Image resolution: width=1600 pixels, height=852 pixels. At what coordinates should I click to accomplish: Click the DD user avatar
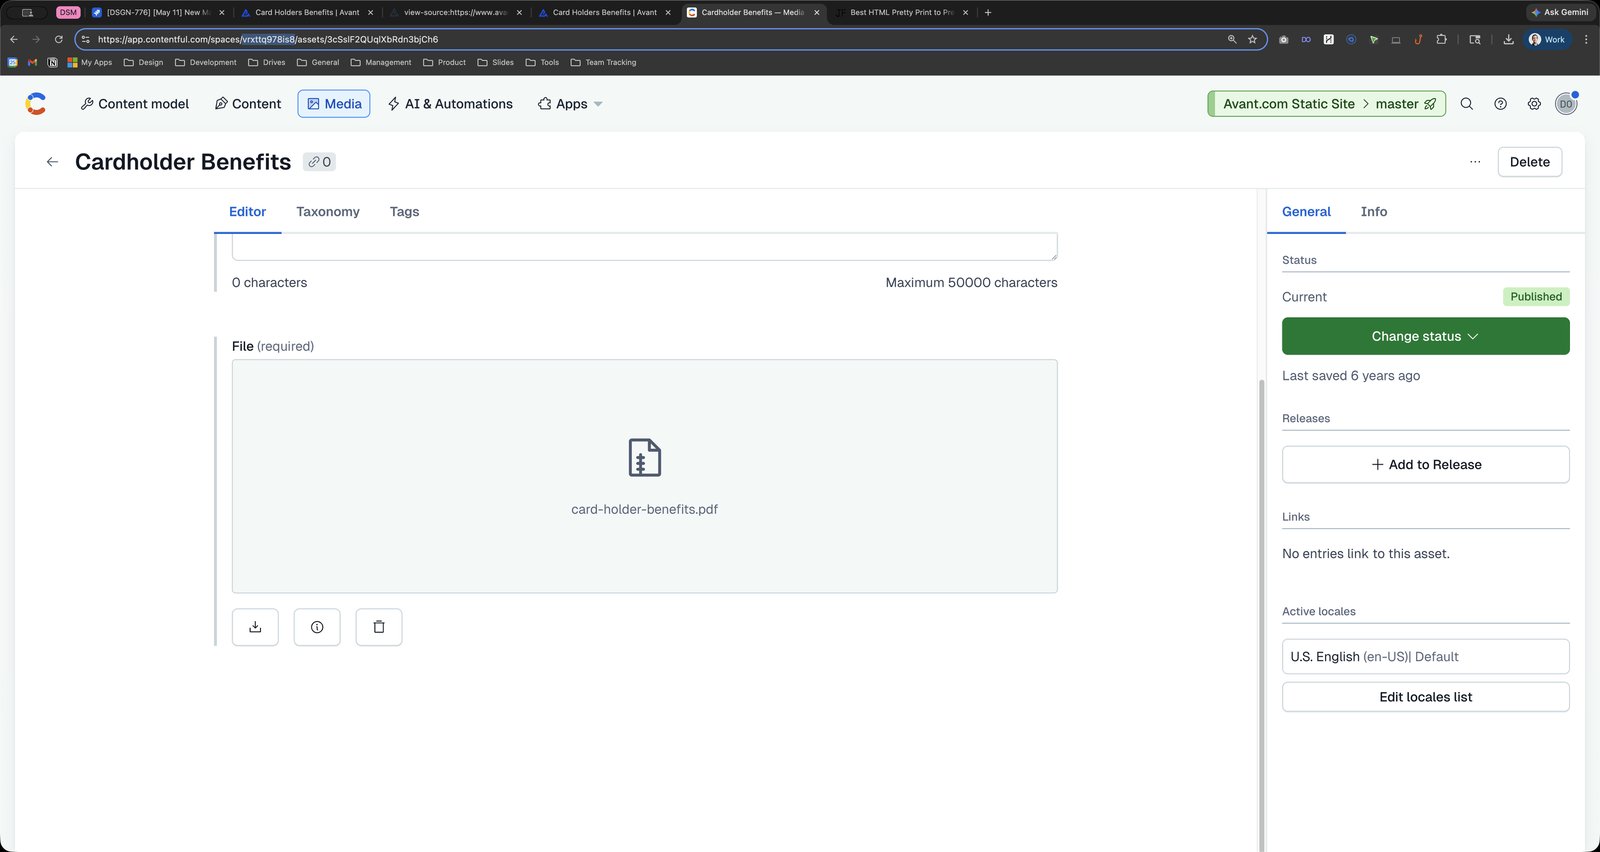pos(1566,104)
